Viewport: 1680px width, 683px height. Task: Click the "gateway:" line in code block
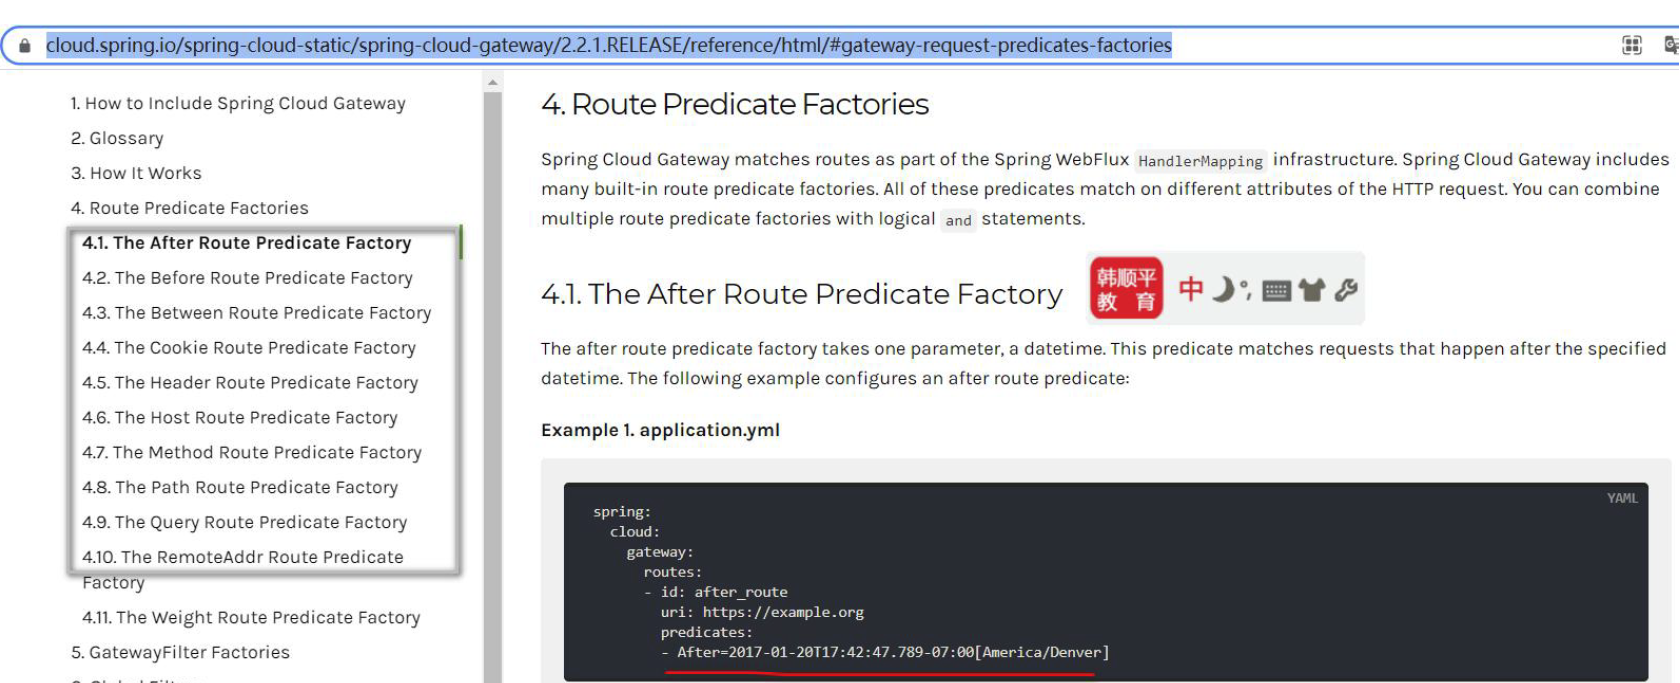660,552
